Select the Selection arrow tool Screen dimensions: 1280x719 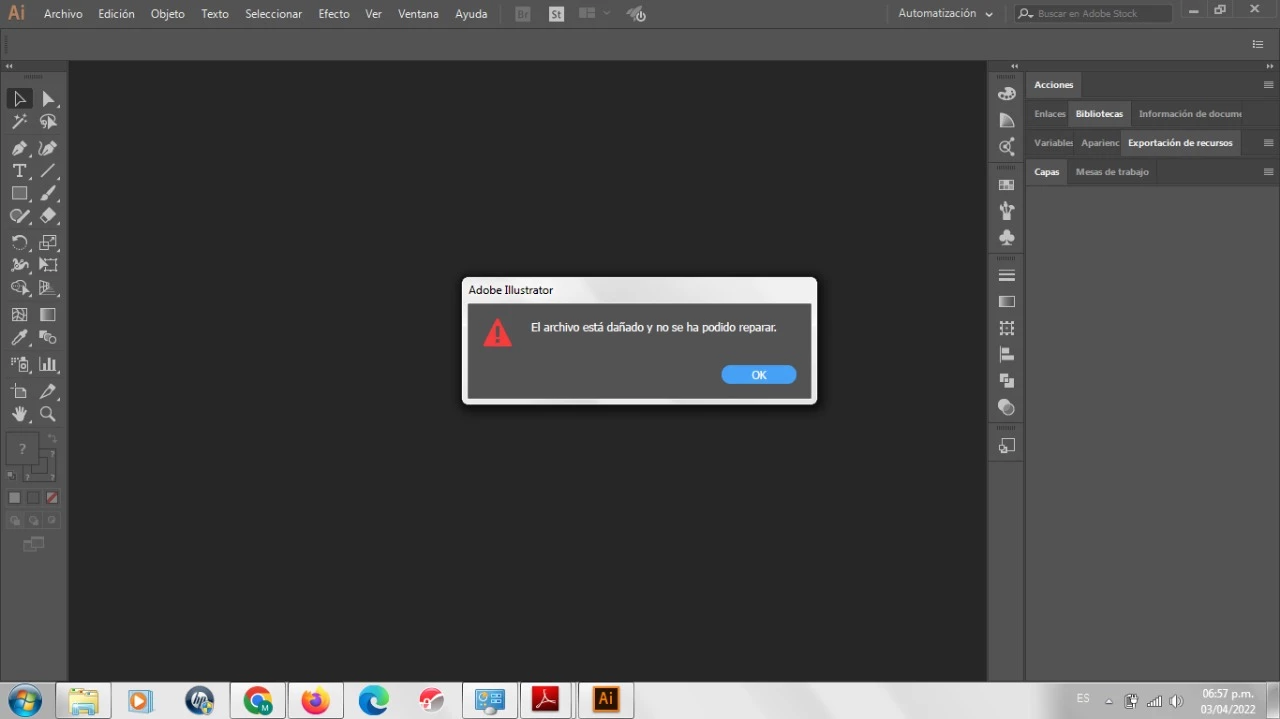click(19, 98)
